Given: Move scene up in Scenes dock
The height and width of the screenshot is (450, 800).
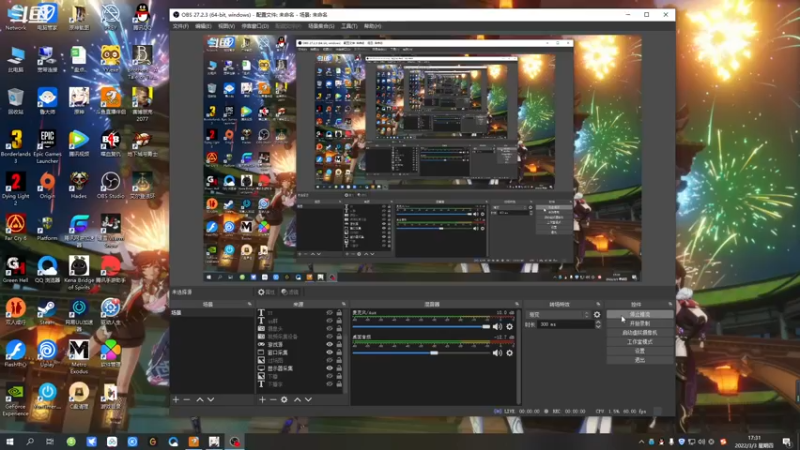Looking at the screenshot, I should tap(200, 399).
